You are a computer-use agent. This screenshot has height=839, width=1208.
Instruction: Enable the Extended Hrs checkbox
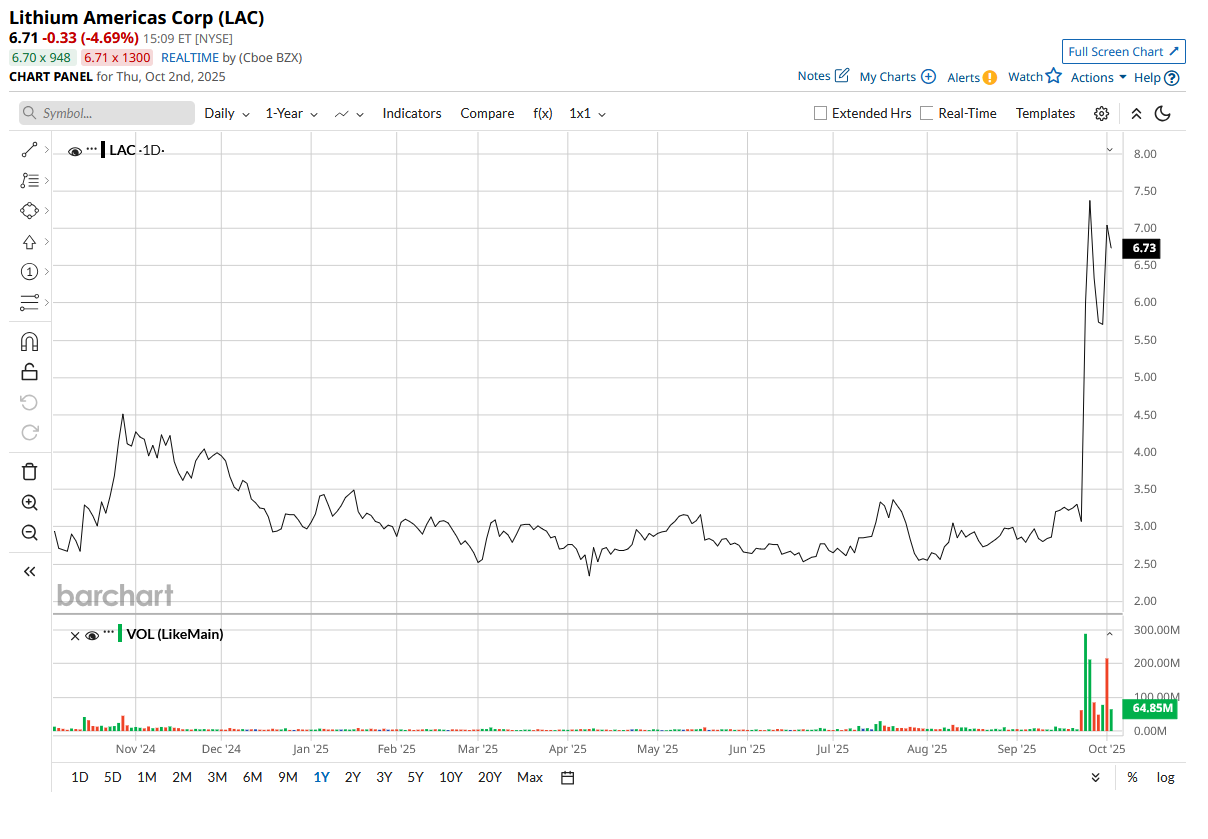point(821,113)
